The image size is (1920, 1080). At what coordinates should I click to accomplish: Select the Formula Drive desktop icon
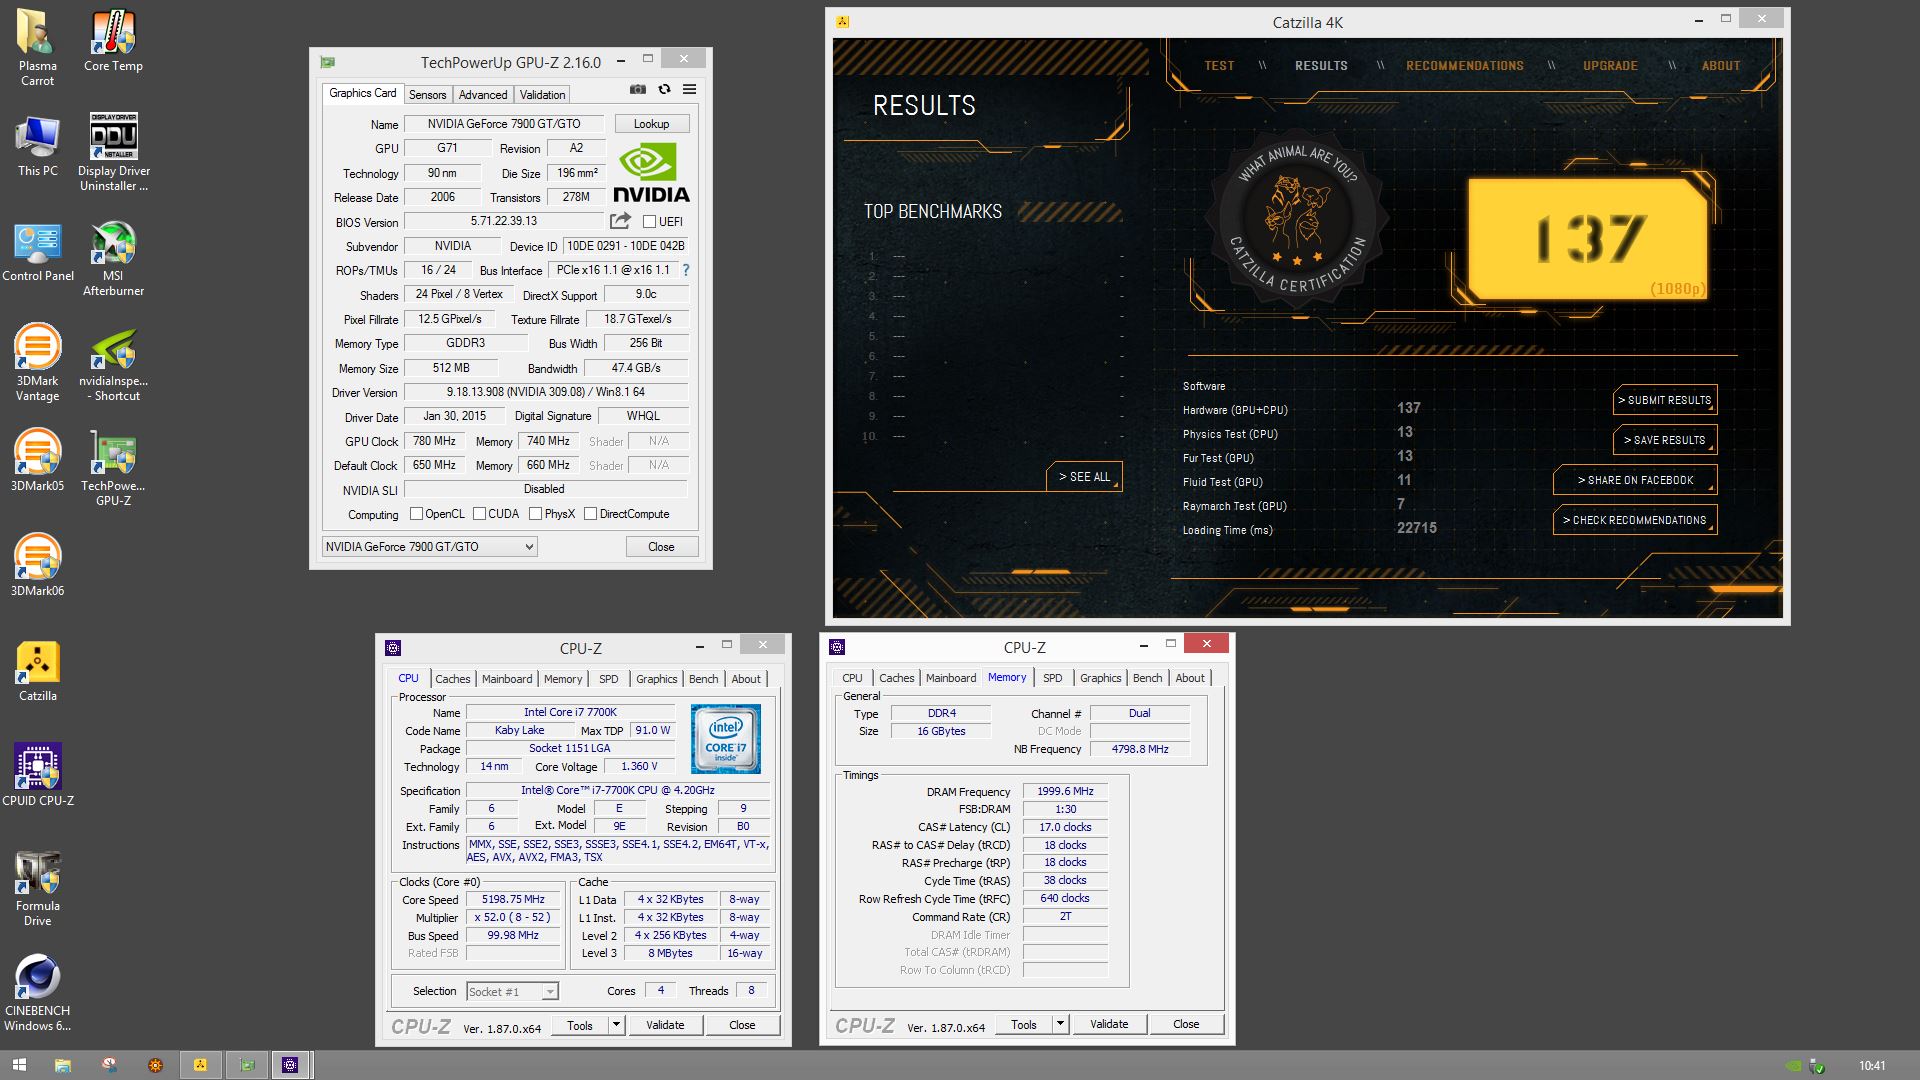[x=37, y=888]
